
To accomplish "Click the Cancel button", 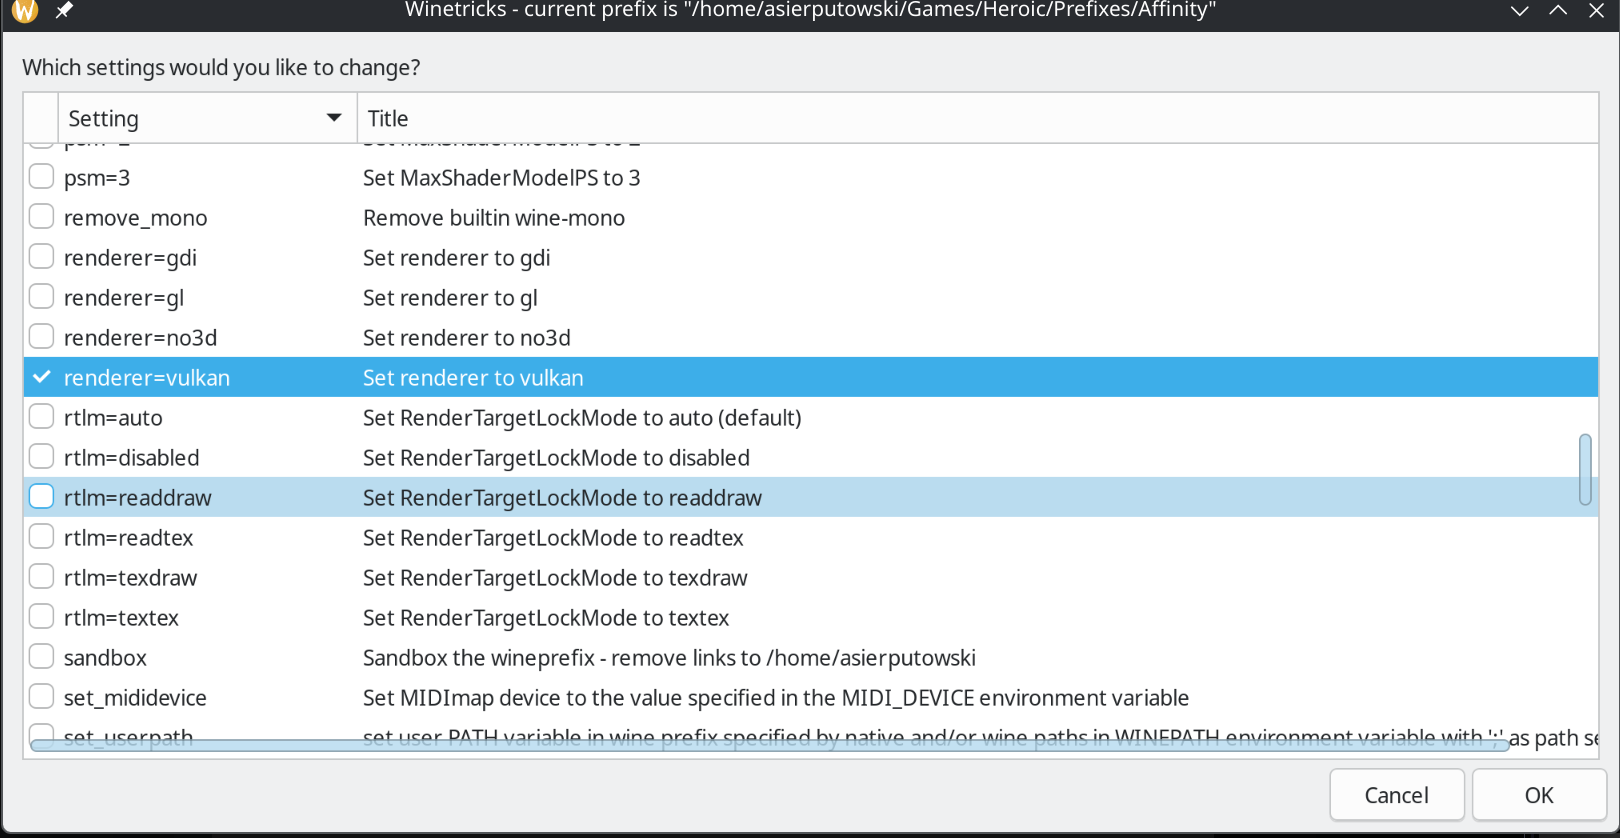I will pos(1397,795).
